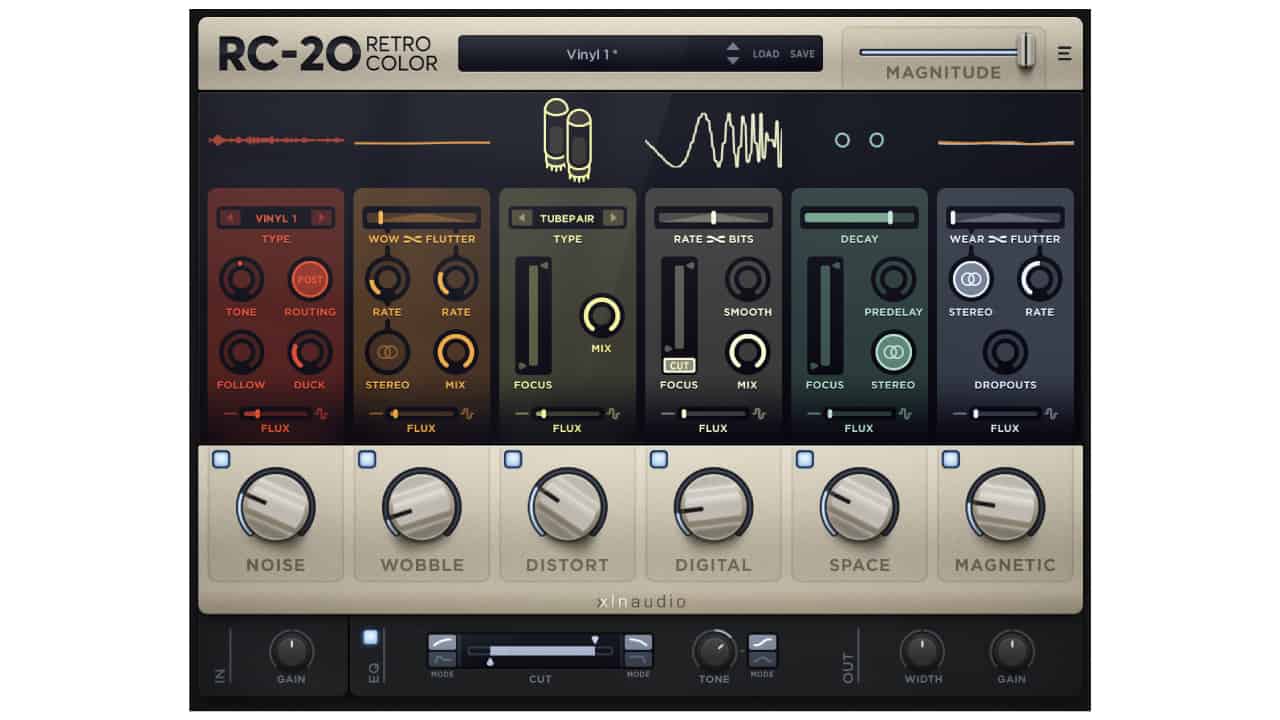Toggle the Stereo button in Space module
The image size is (1280, 720).
click(x=893, y=353)
